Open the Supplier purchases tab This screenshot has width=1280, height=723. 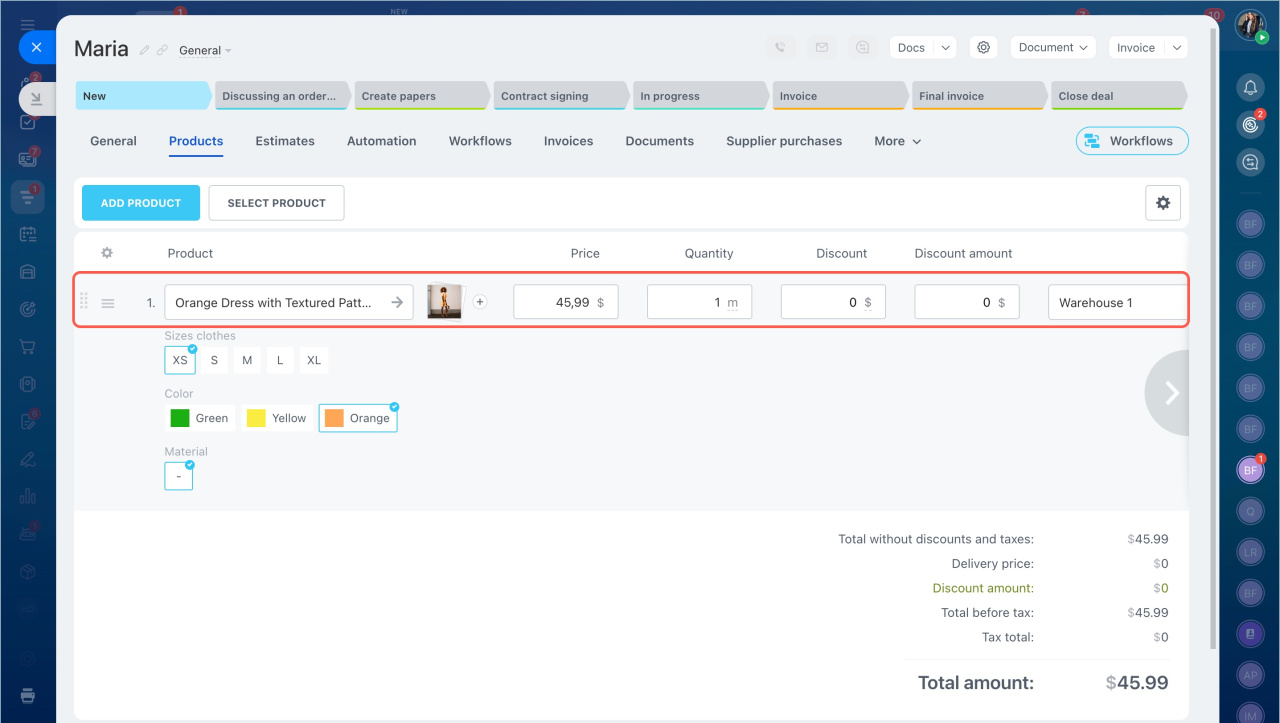coord(784,141)
